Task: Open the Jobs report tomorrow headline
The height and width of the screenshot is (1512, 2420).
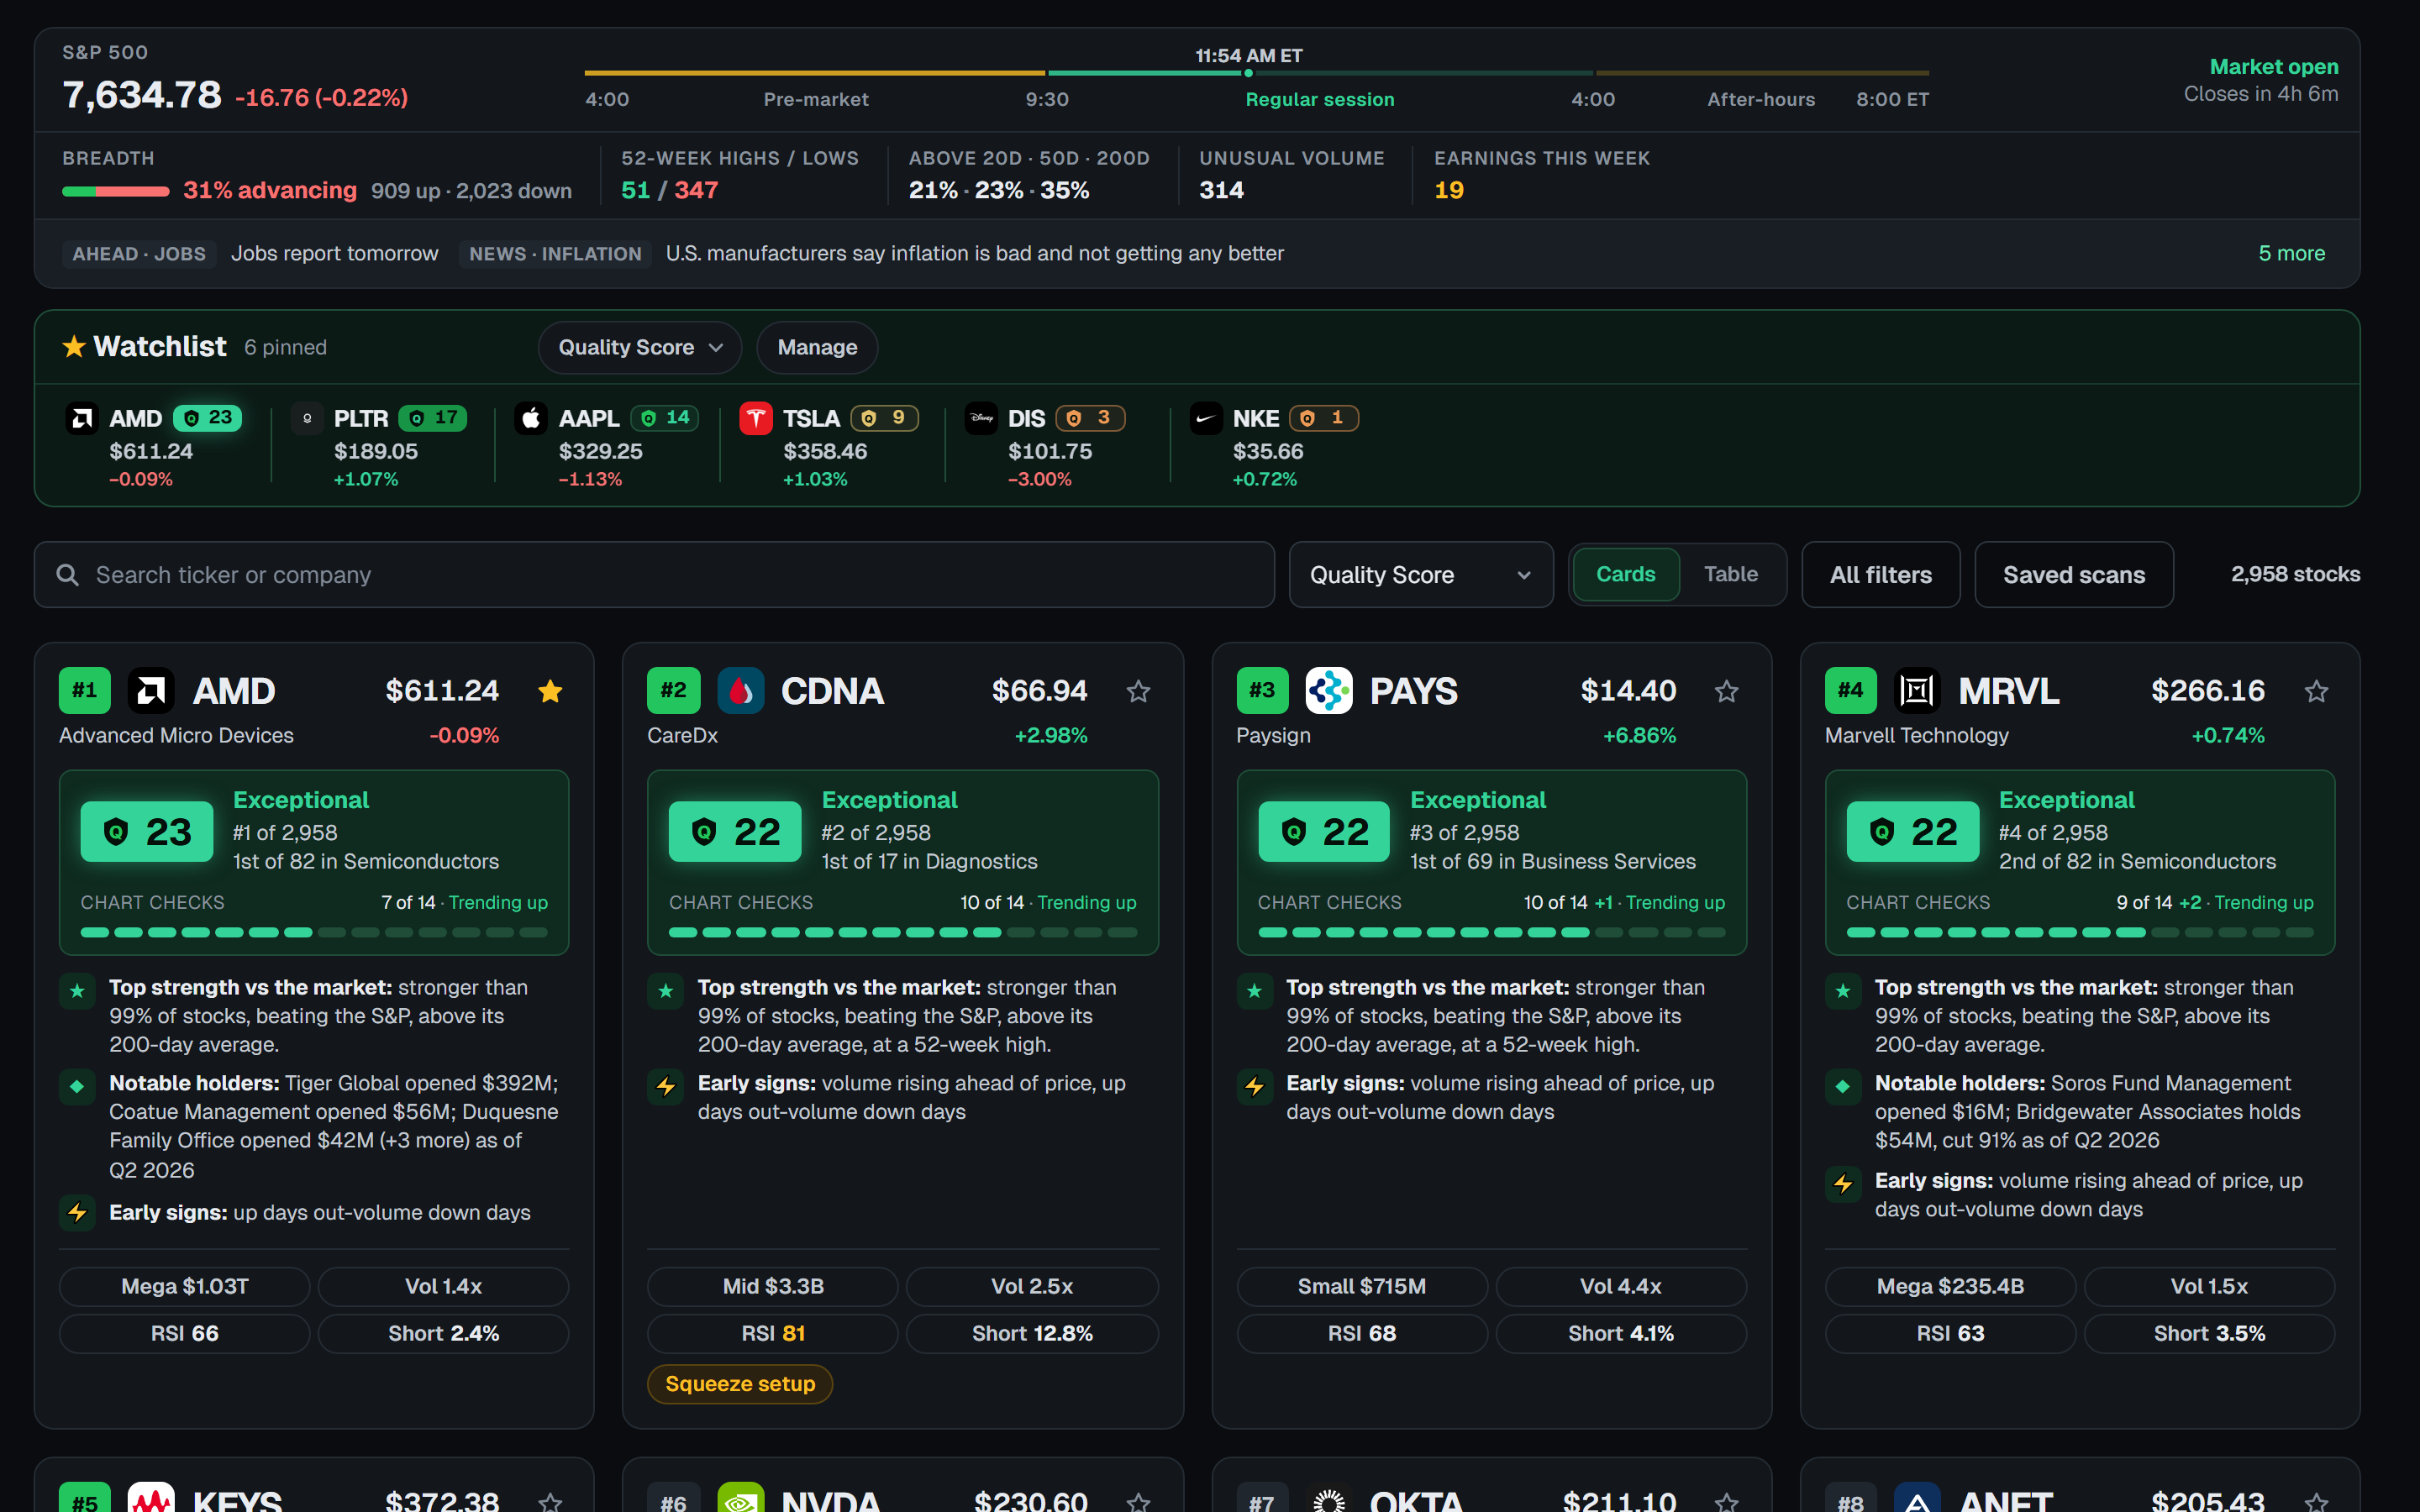Action: click(335, 254)
